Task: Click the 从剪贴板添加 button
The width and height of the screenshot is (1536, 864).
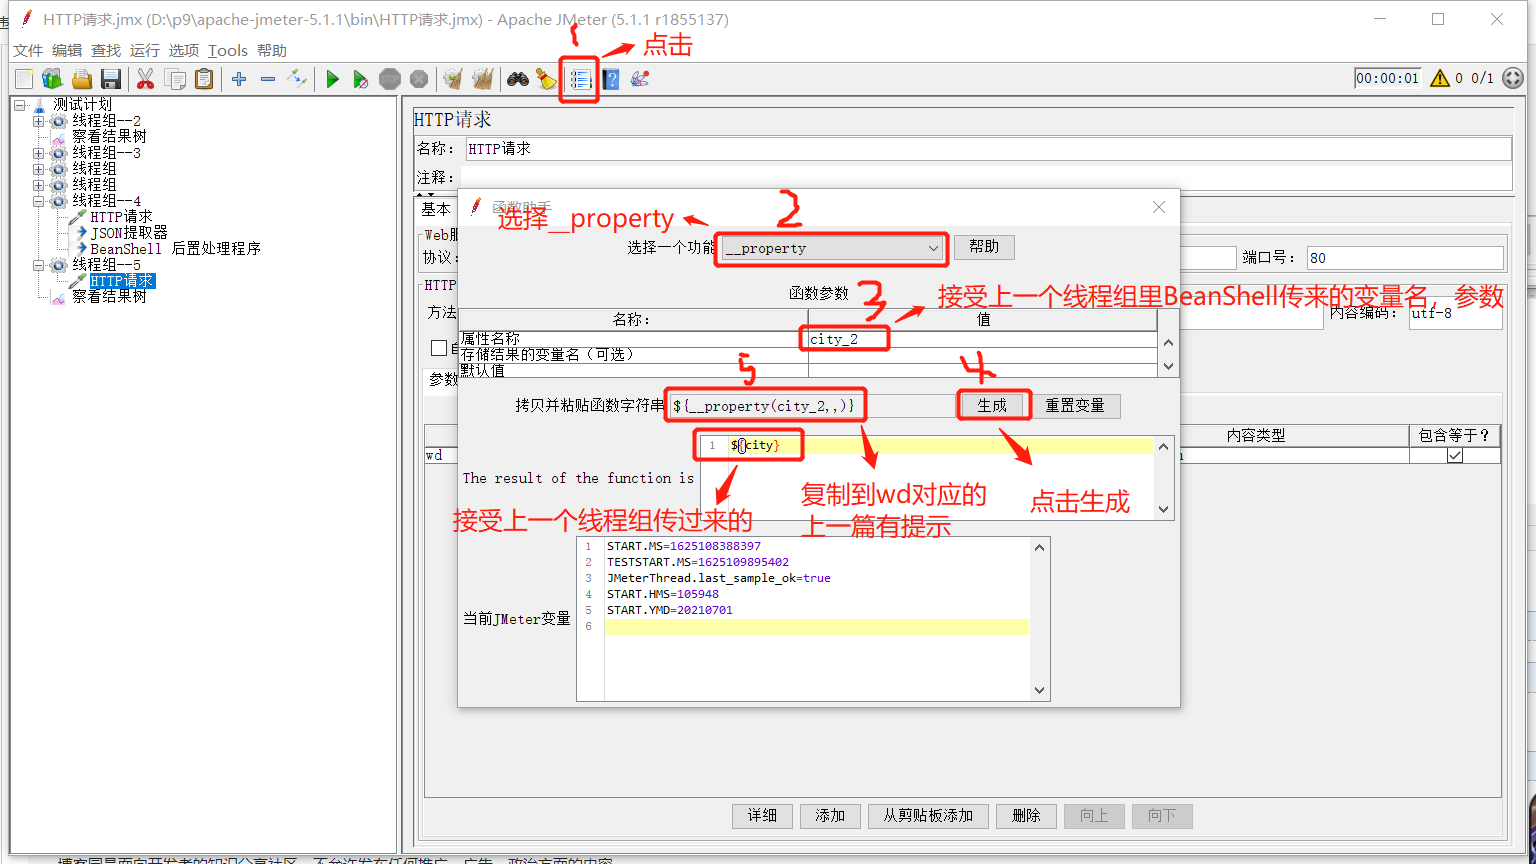Action: 928,816
